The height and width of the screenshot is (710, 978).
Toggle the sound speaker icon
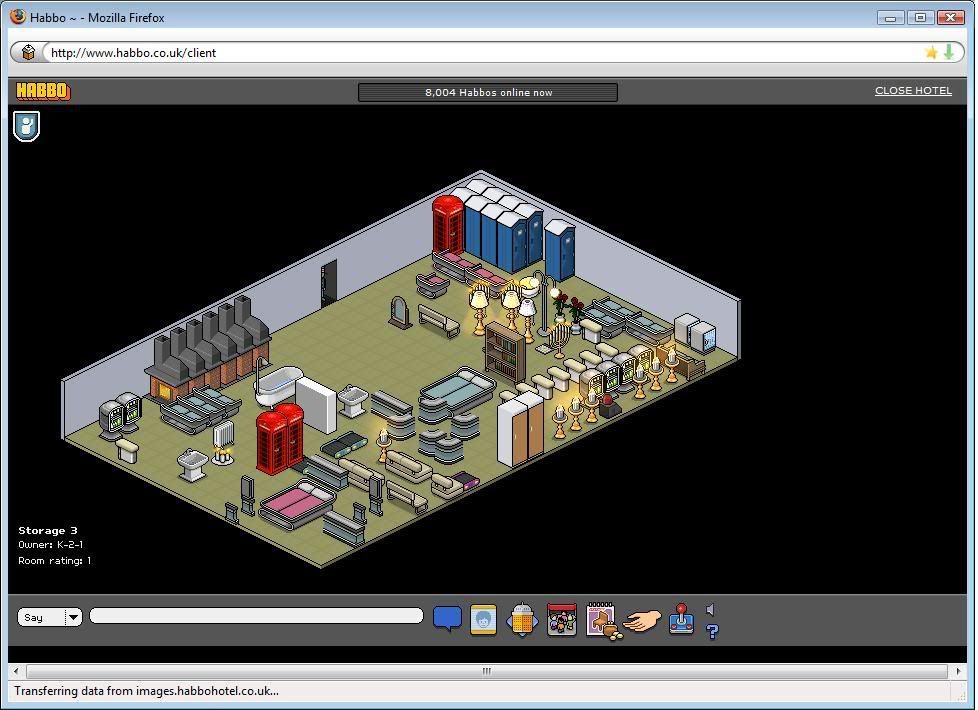711,609
